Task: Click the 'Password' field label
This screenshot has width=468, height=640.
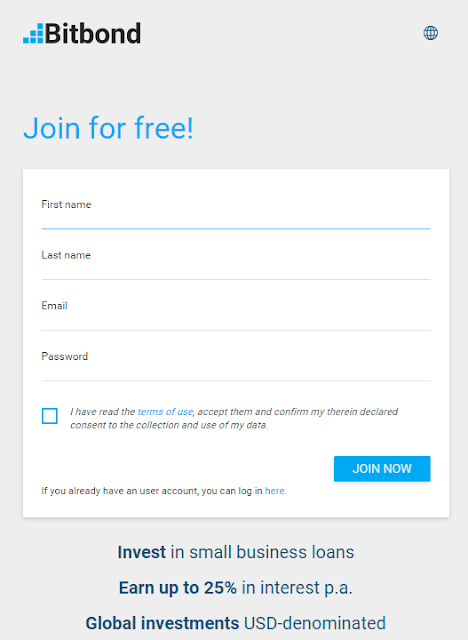Action: (64, 356)
